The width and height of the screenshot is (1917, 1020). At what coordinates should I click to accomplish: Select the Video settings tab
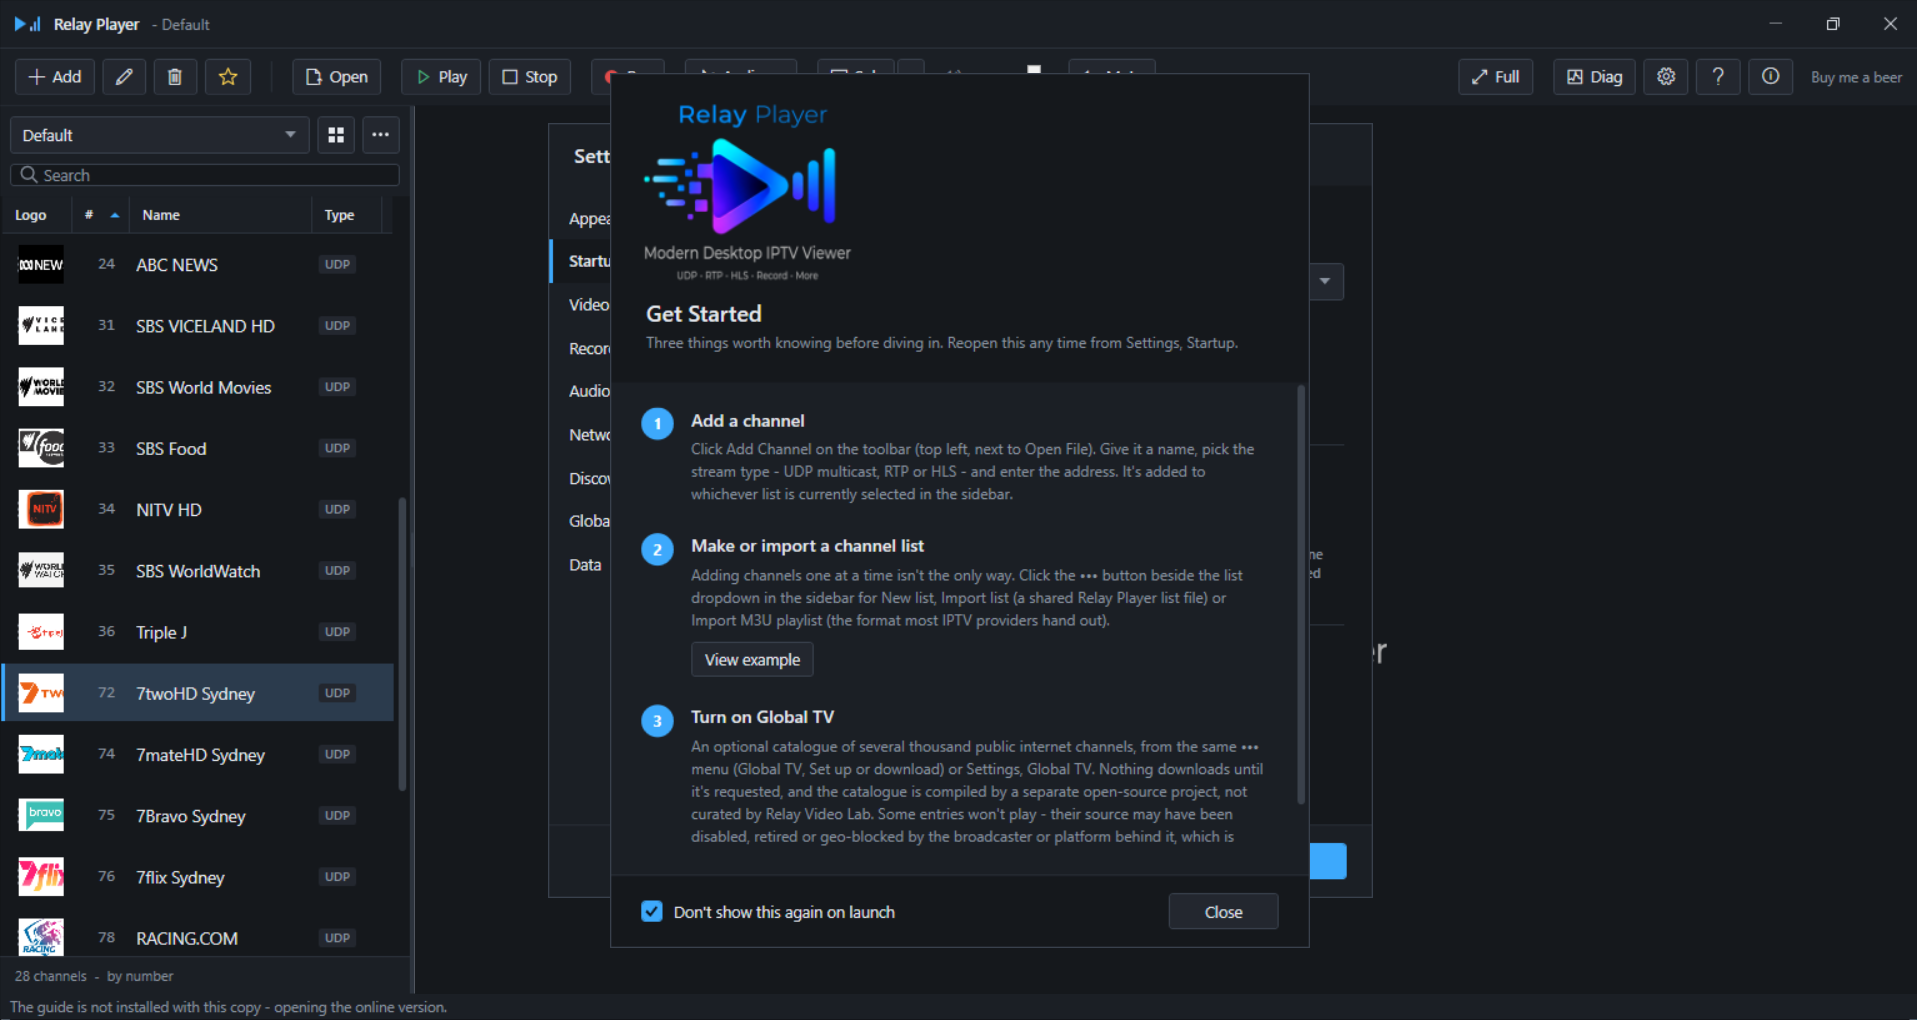tap(588, 305)
